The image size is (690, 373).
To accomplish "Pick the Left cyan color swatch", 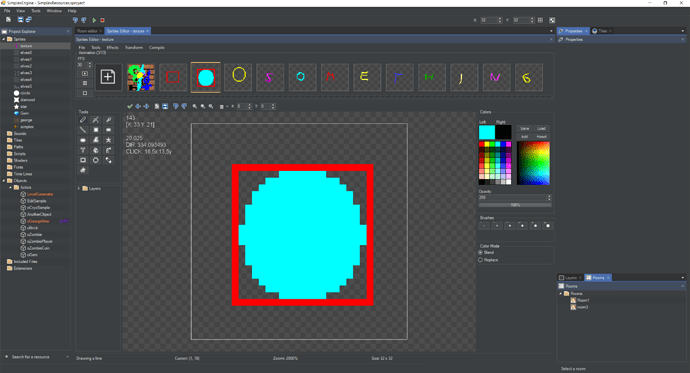I will point(487,132).
